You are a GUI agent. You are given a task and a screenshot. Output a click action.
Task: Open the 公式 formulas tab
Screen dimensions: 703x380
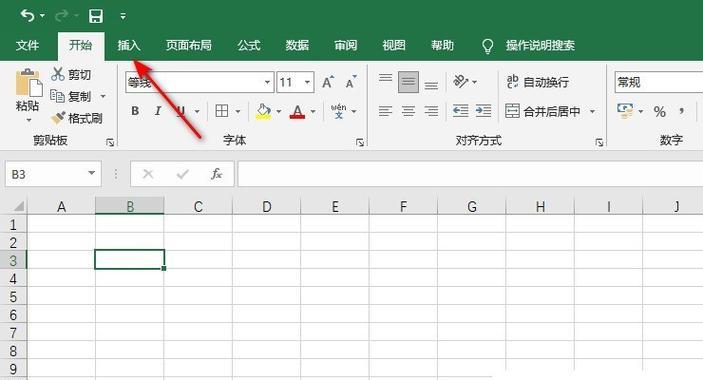click(249, 45)
